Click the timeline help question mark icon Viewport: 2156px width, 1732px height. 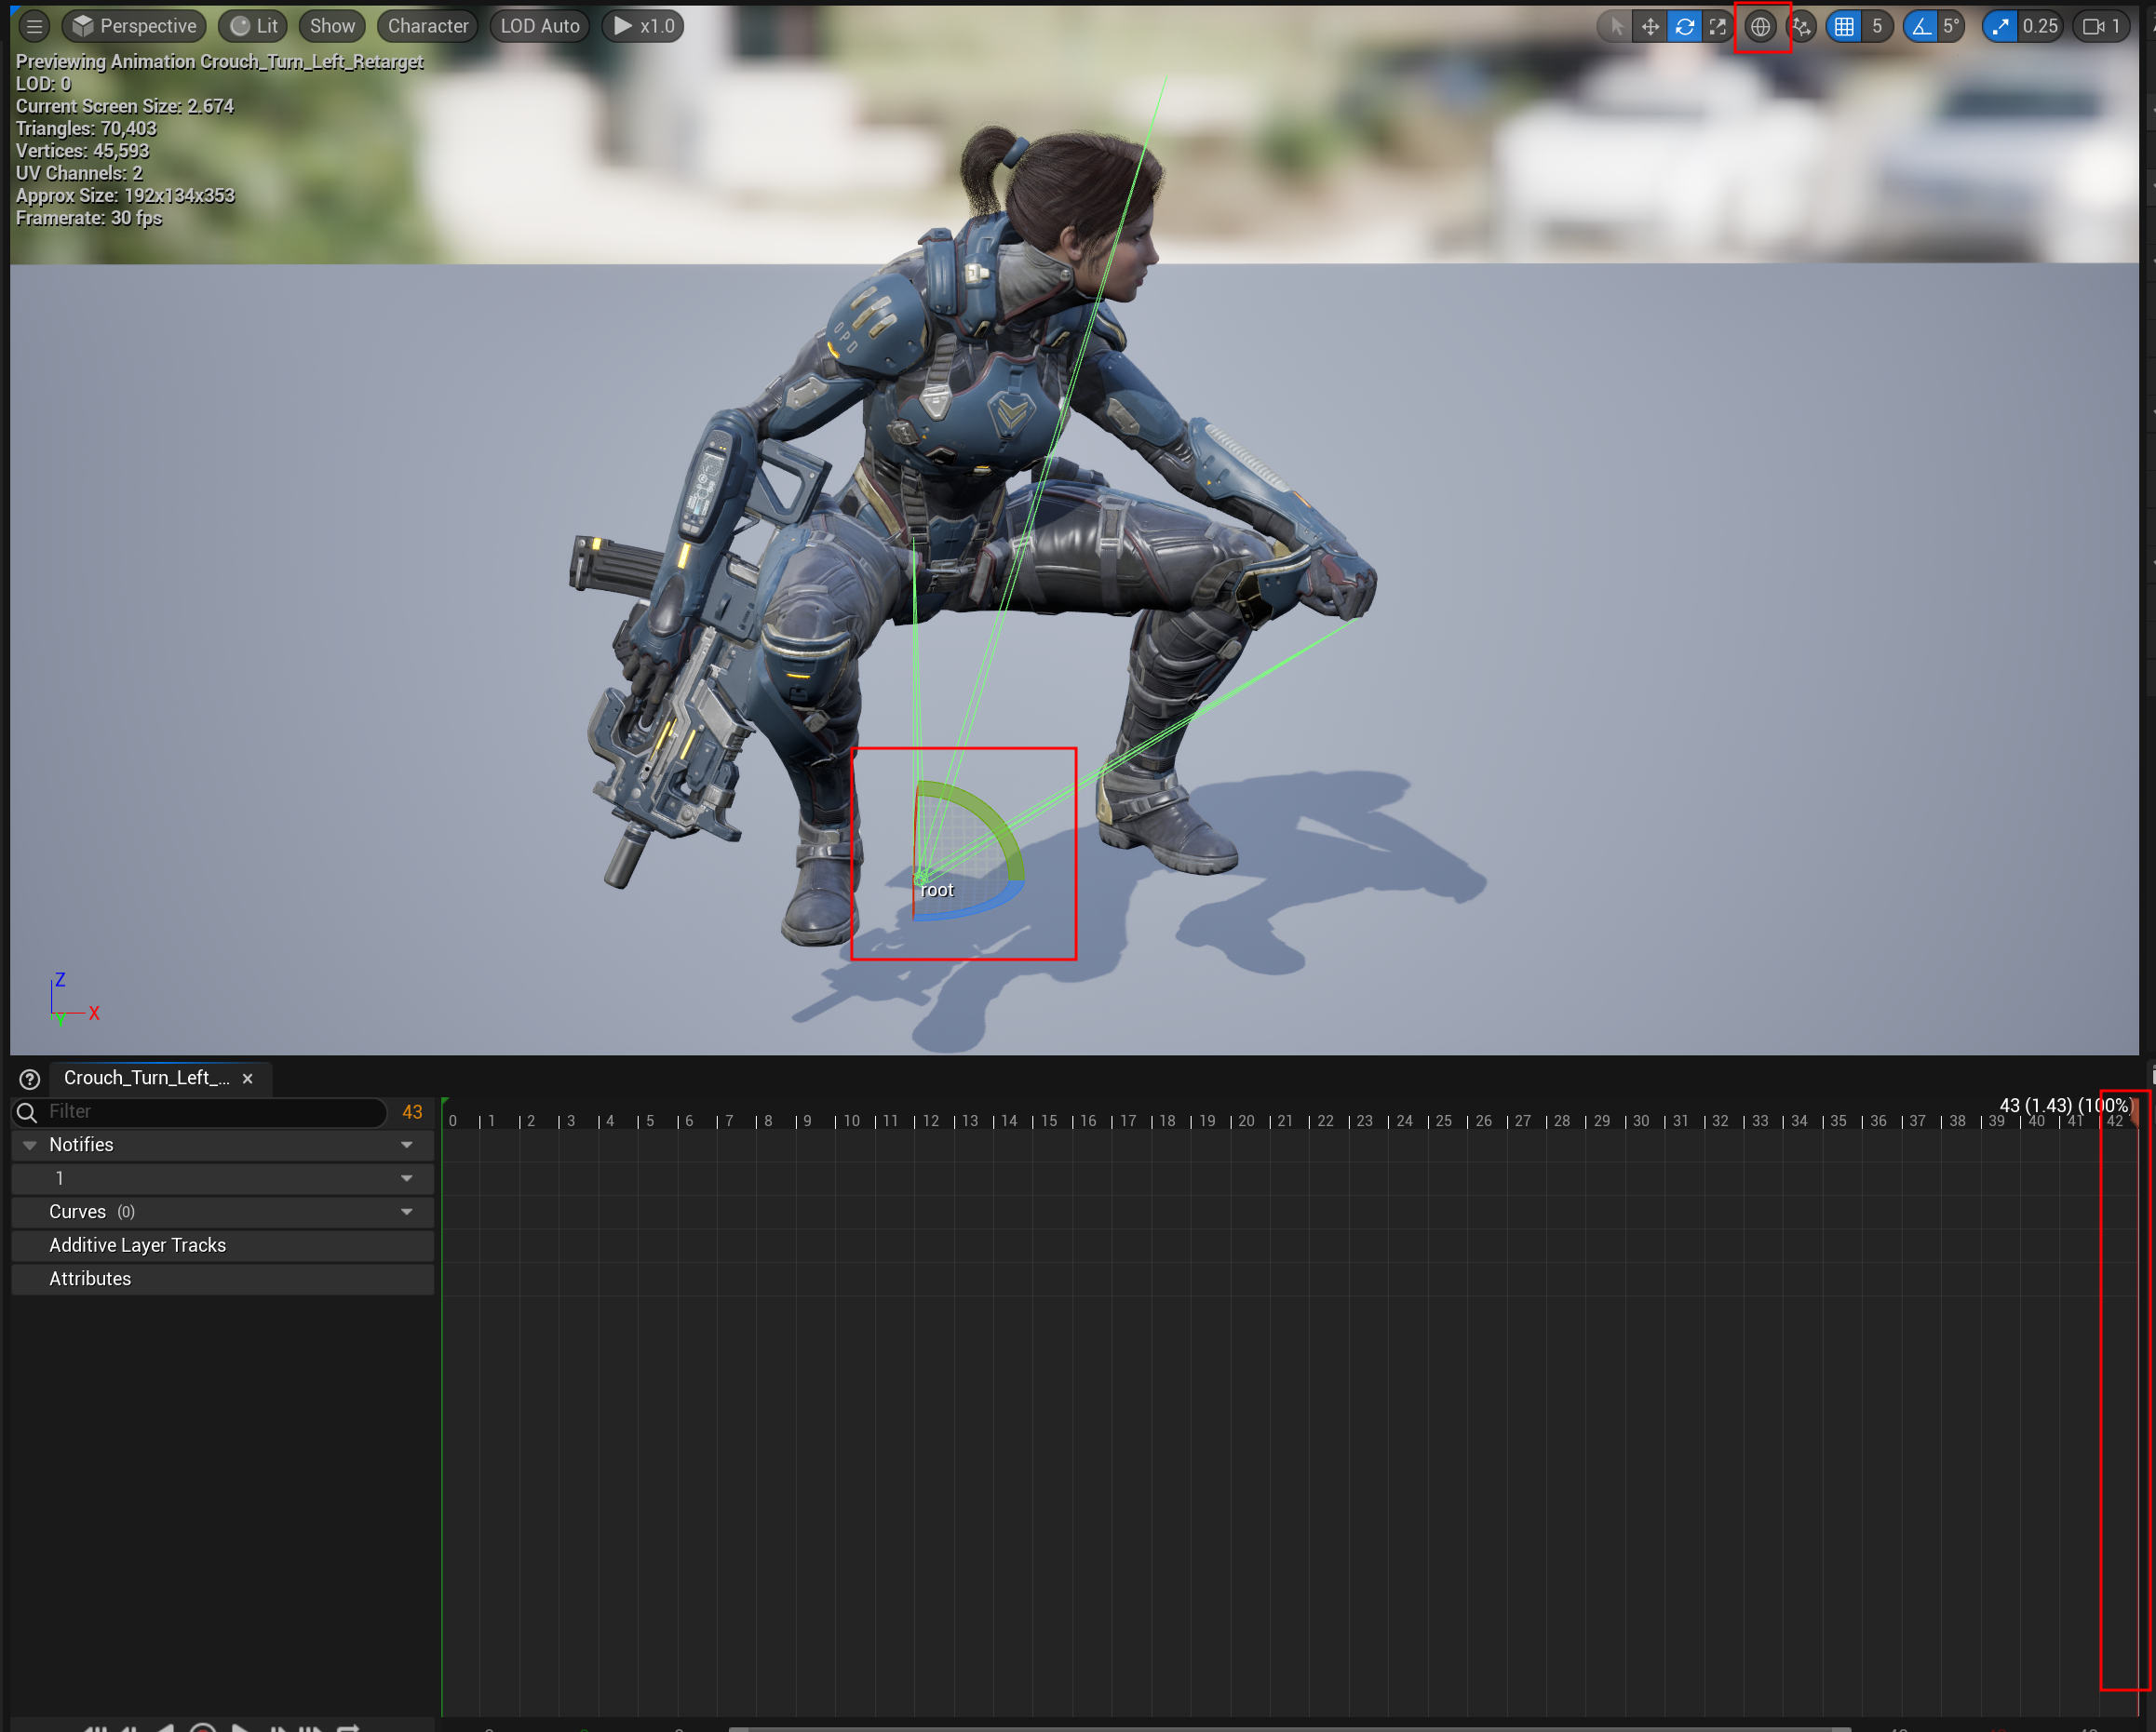(30, 1079)
